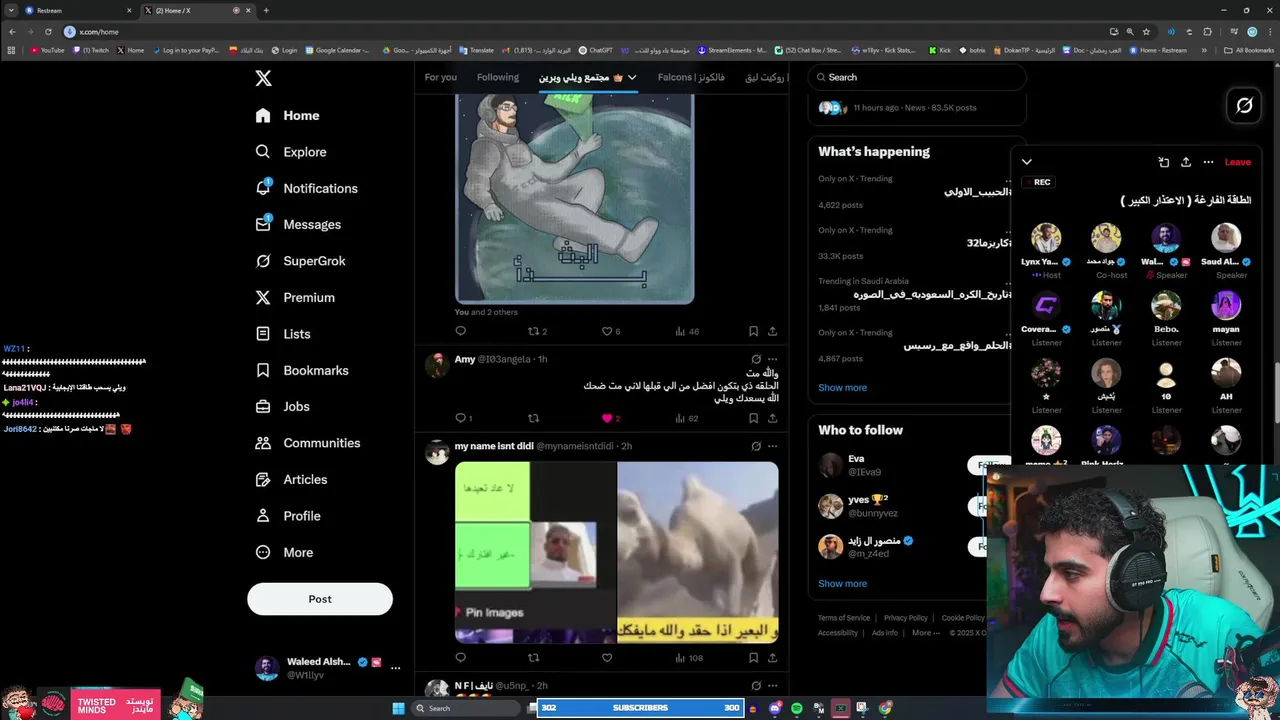Open Jobs in the sidebar
Screen dimensions: 1280x720
pos(283,406)
